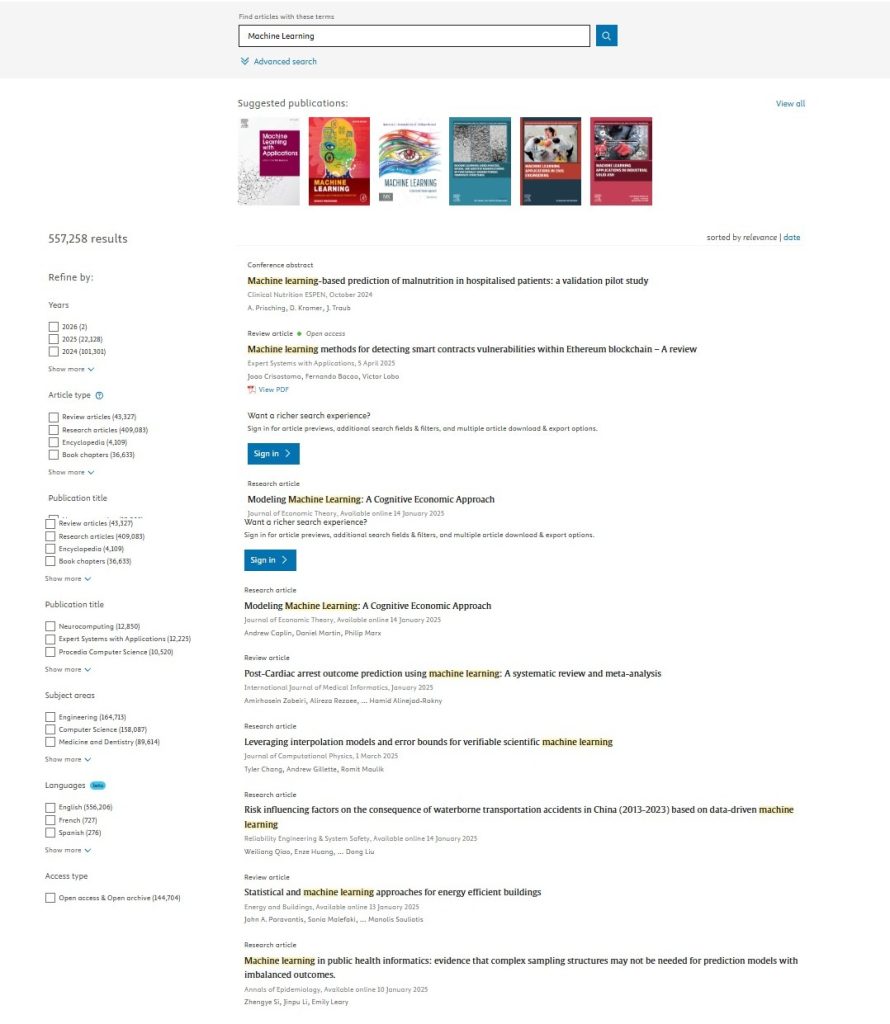Image resolution: width=890 pixels, height=1024 pixels.
Task: Open Machine Learning with Applications cover
Action: coord(268,161)
